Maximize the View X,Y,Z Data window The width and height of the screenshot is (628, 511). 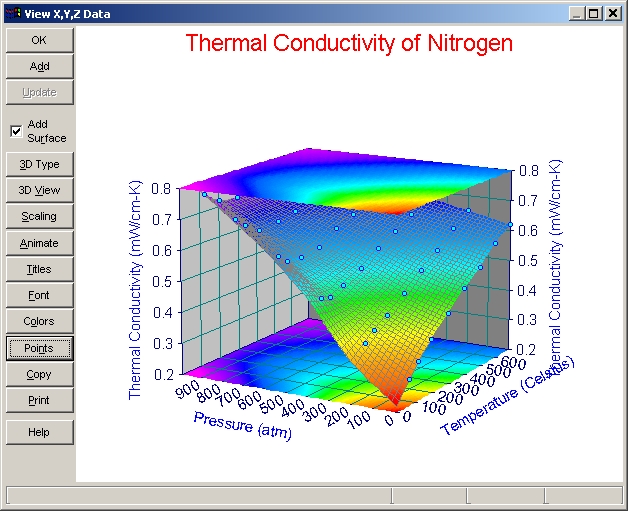595,14
